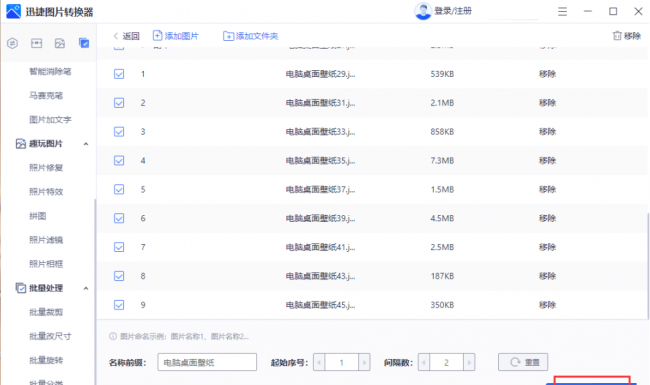Deselect the checkbox for row 6

coord(119,218)
